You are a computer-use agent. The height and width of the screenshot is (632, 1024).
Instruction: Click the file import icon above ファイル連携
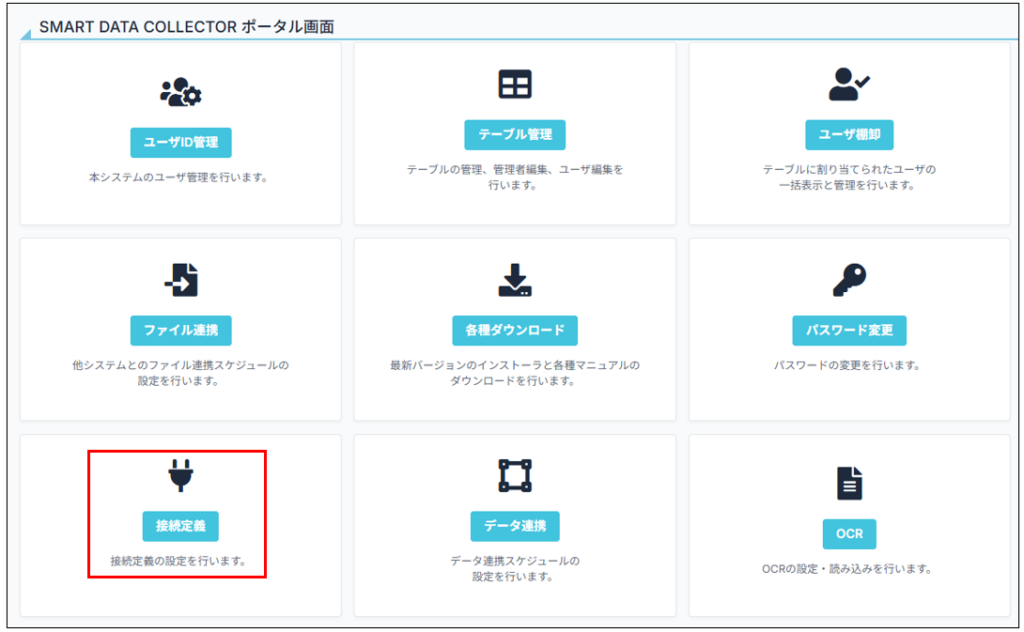click(x=180, y=281)
